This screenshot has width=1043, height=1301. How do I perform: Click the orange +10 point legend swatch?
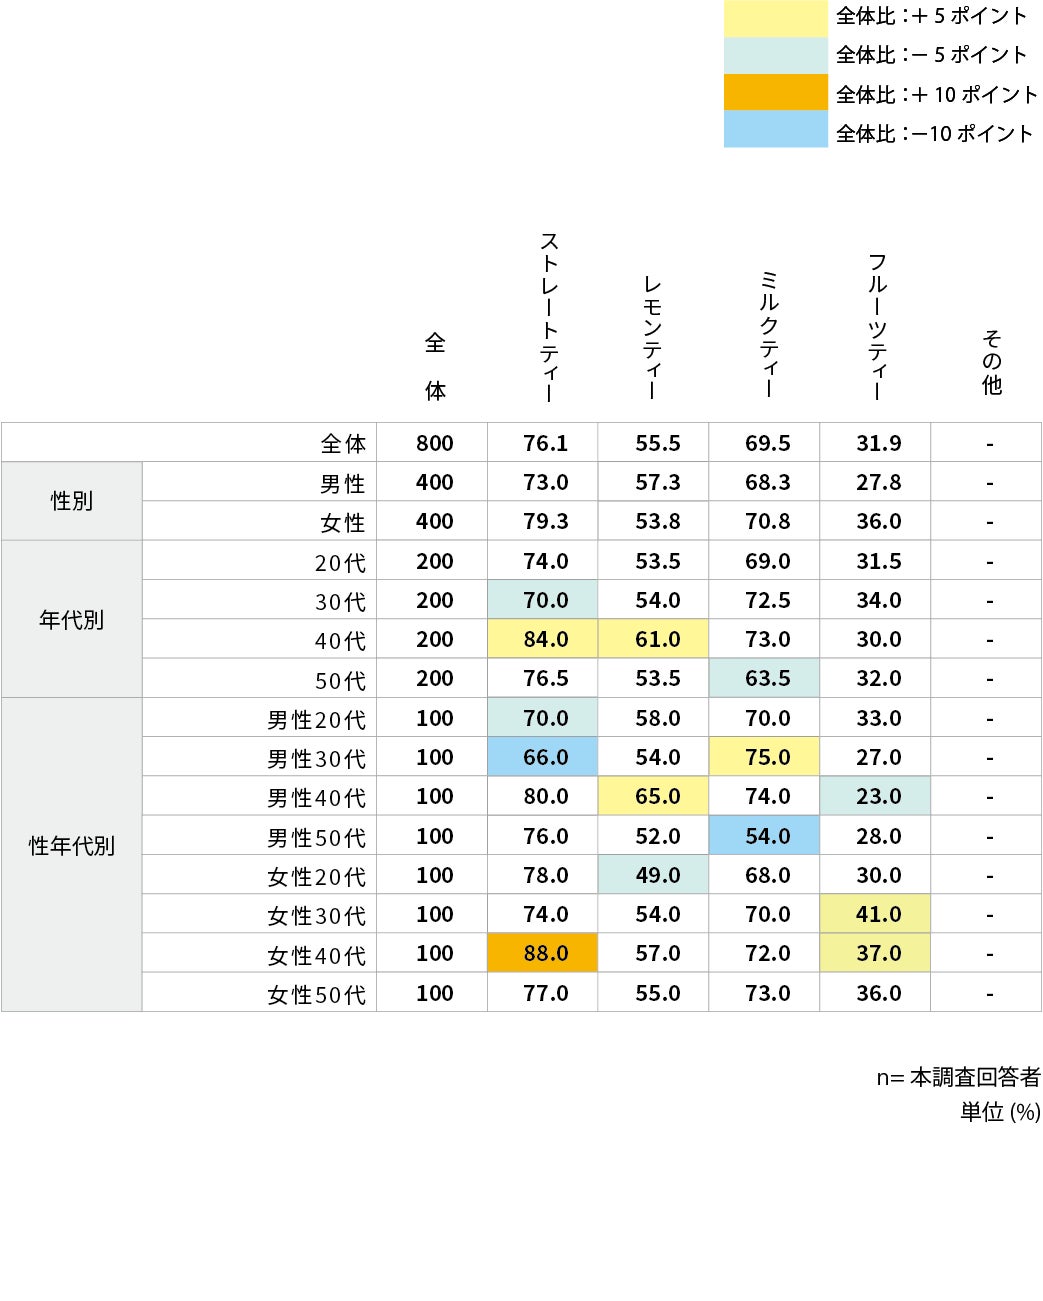click(776, 92)
